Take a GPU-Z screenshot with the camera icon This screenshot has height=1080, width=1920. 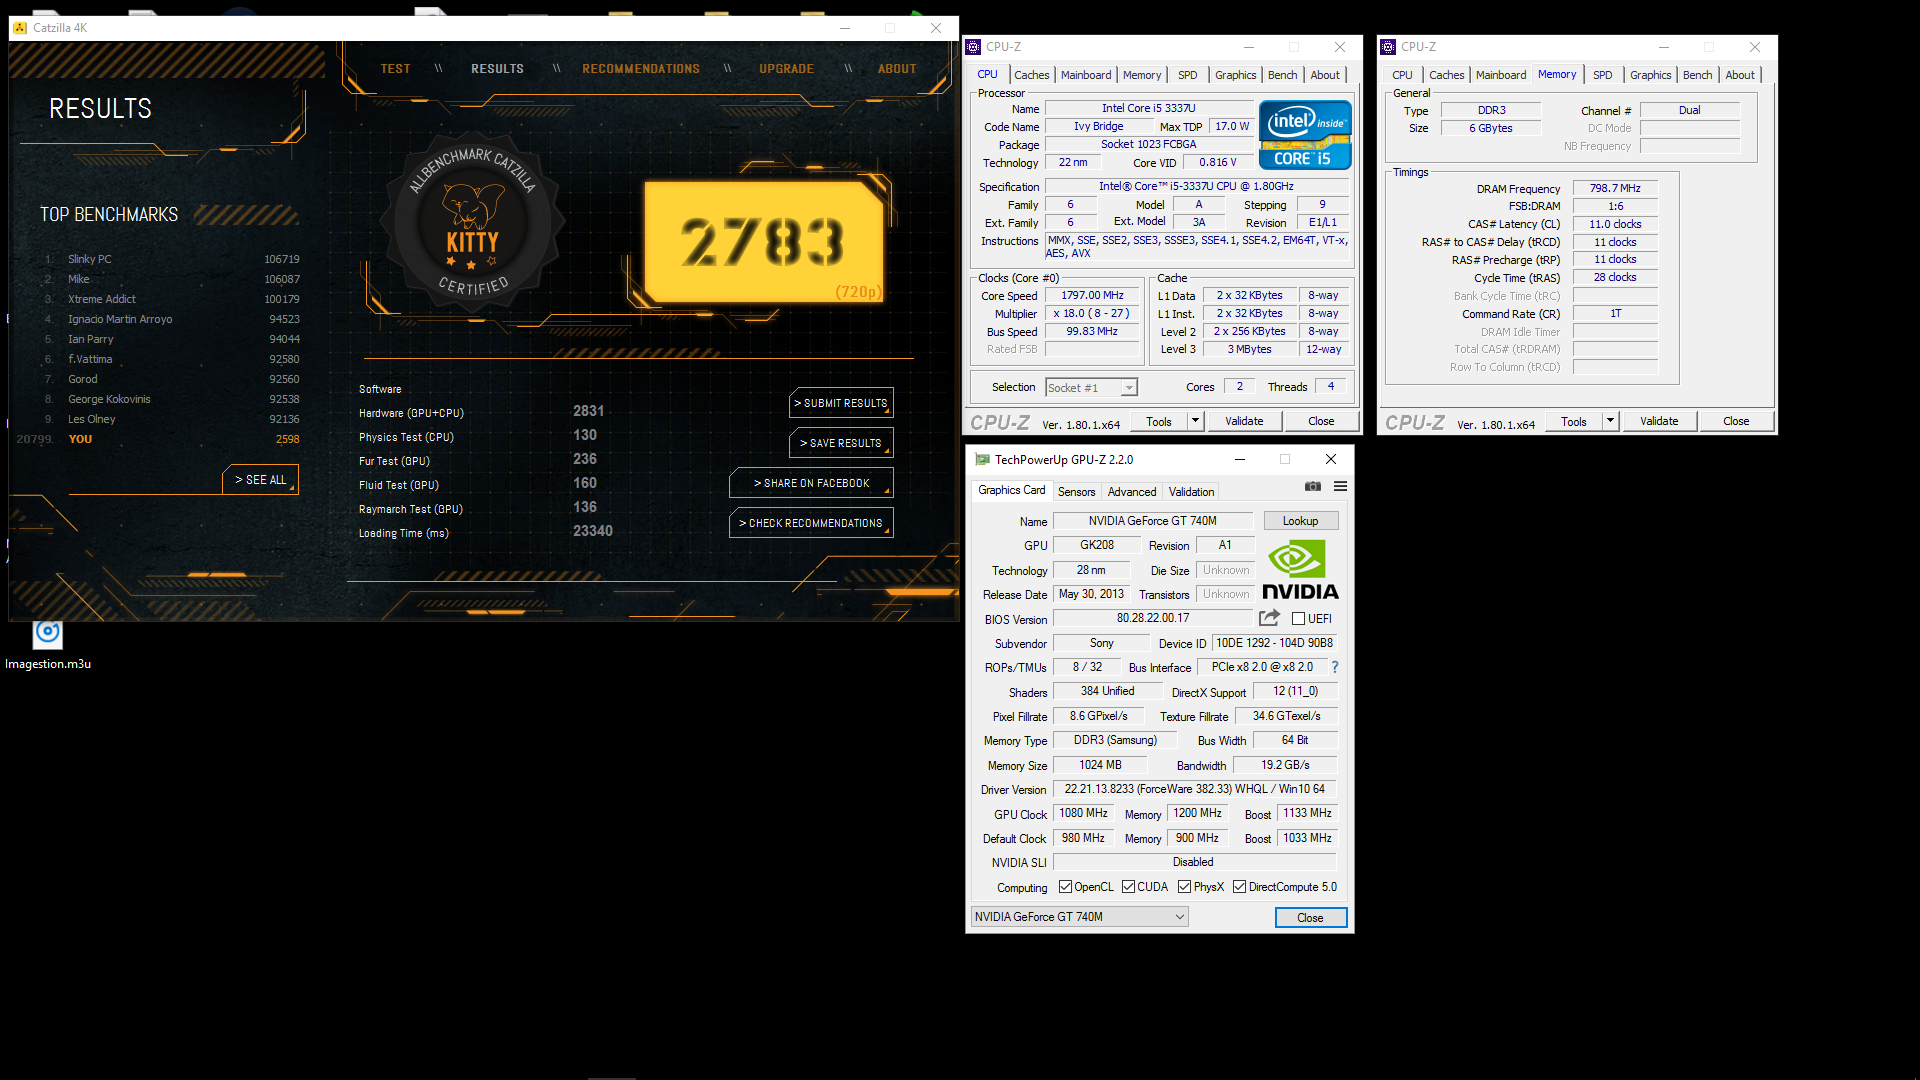click(x=1313, y=487)
